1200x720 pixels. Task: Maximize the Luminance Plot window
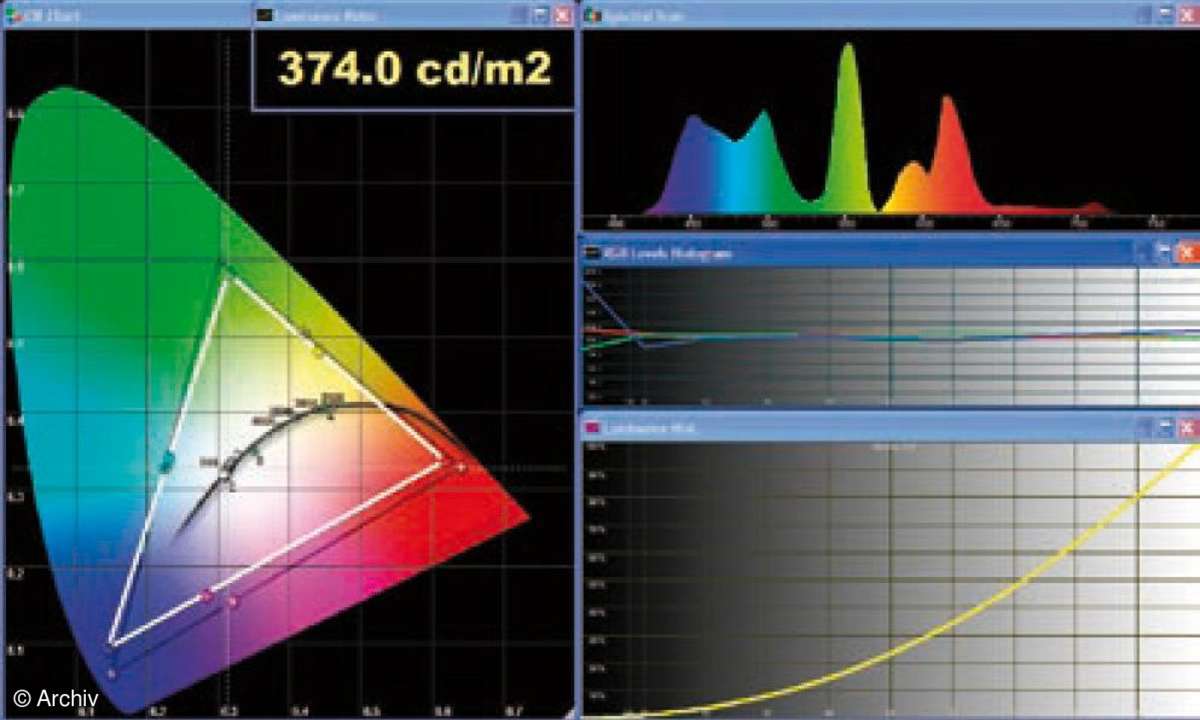(x=1165, y=428)
